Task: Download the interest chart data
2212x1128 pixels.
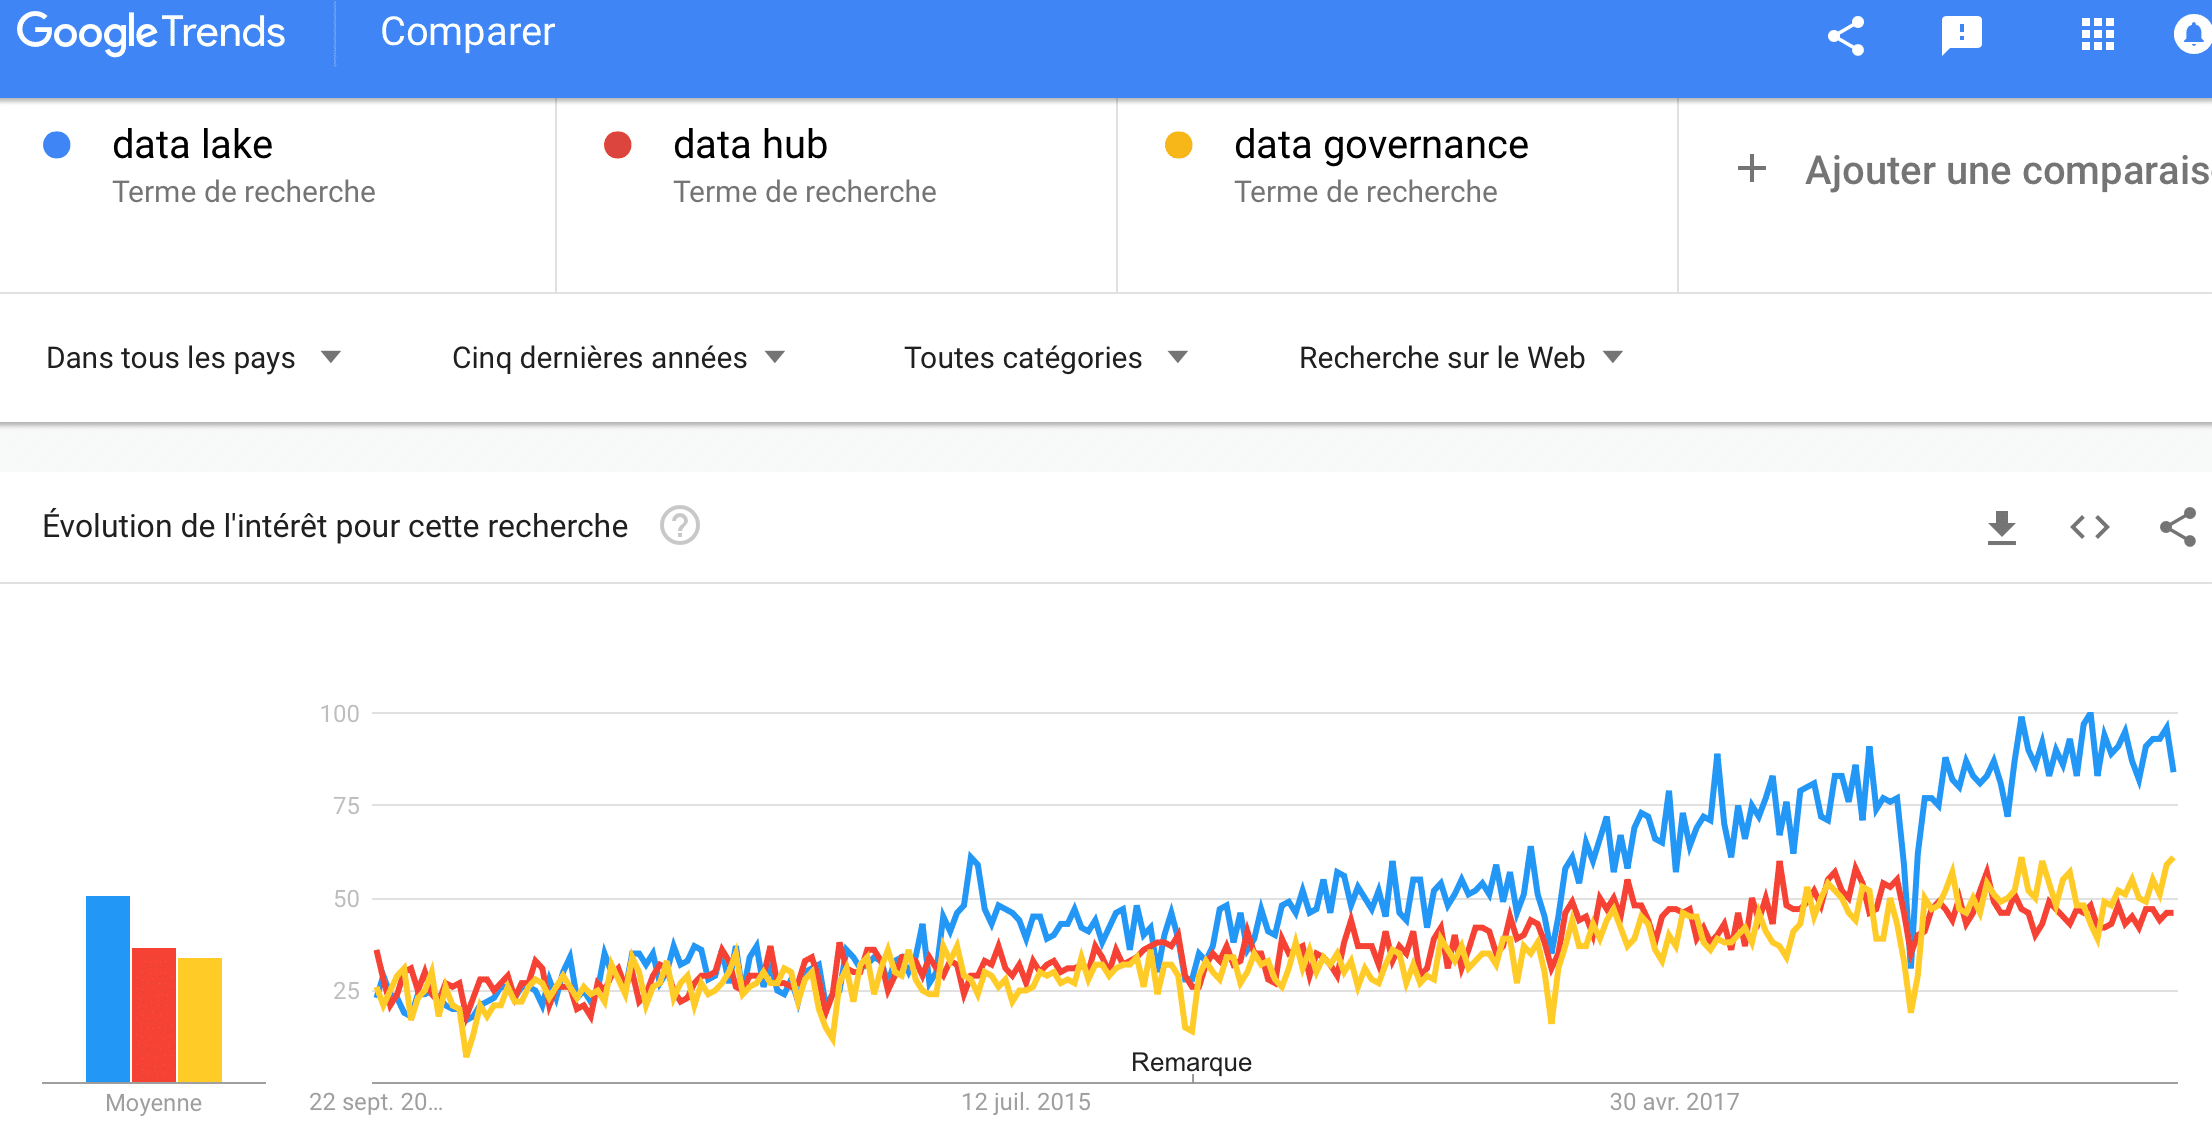Action: (x=2001, y=527)
